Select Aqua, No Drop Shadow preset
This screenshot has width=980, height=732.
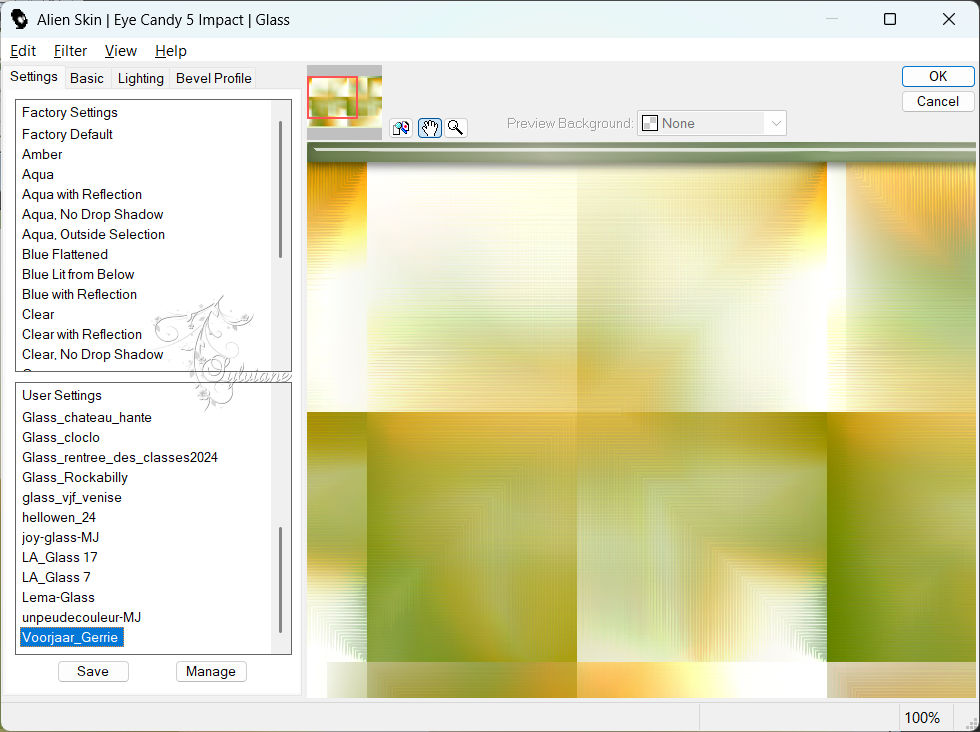[x=92, y=214]
